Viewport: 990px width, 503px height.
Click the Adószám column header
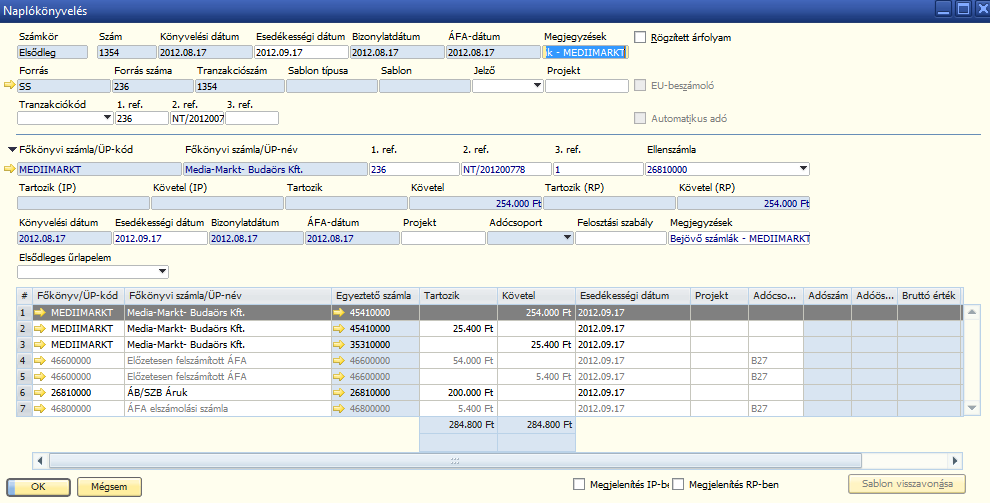[x=827, y=295]
